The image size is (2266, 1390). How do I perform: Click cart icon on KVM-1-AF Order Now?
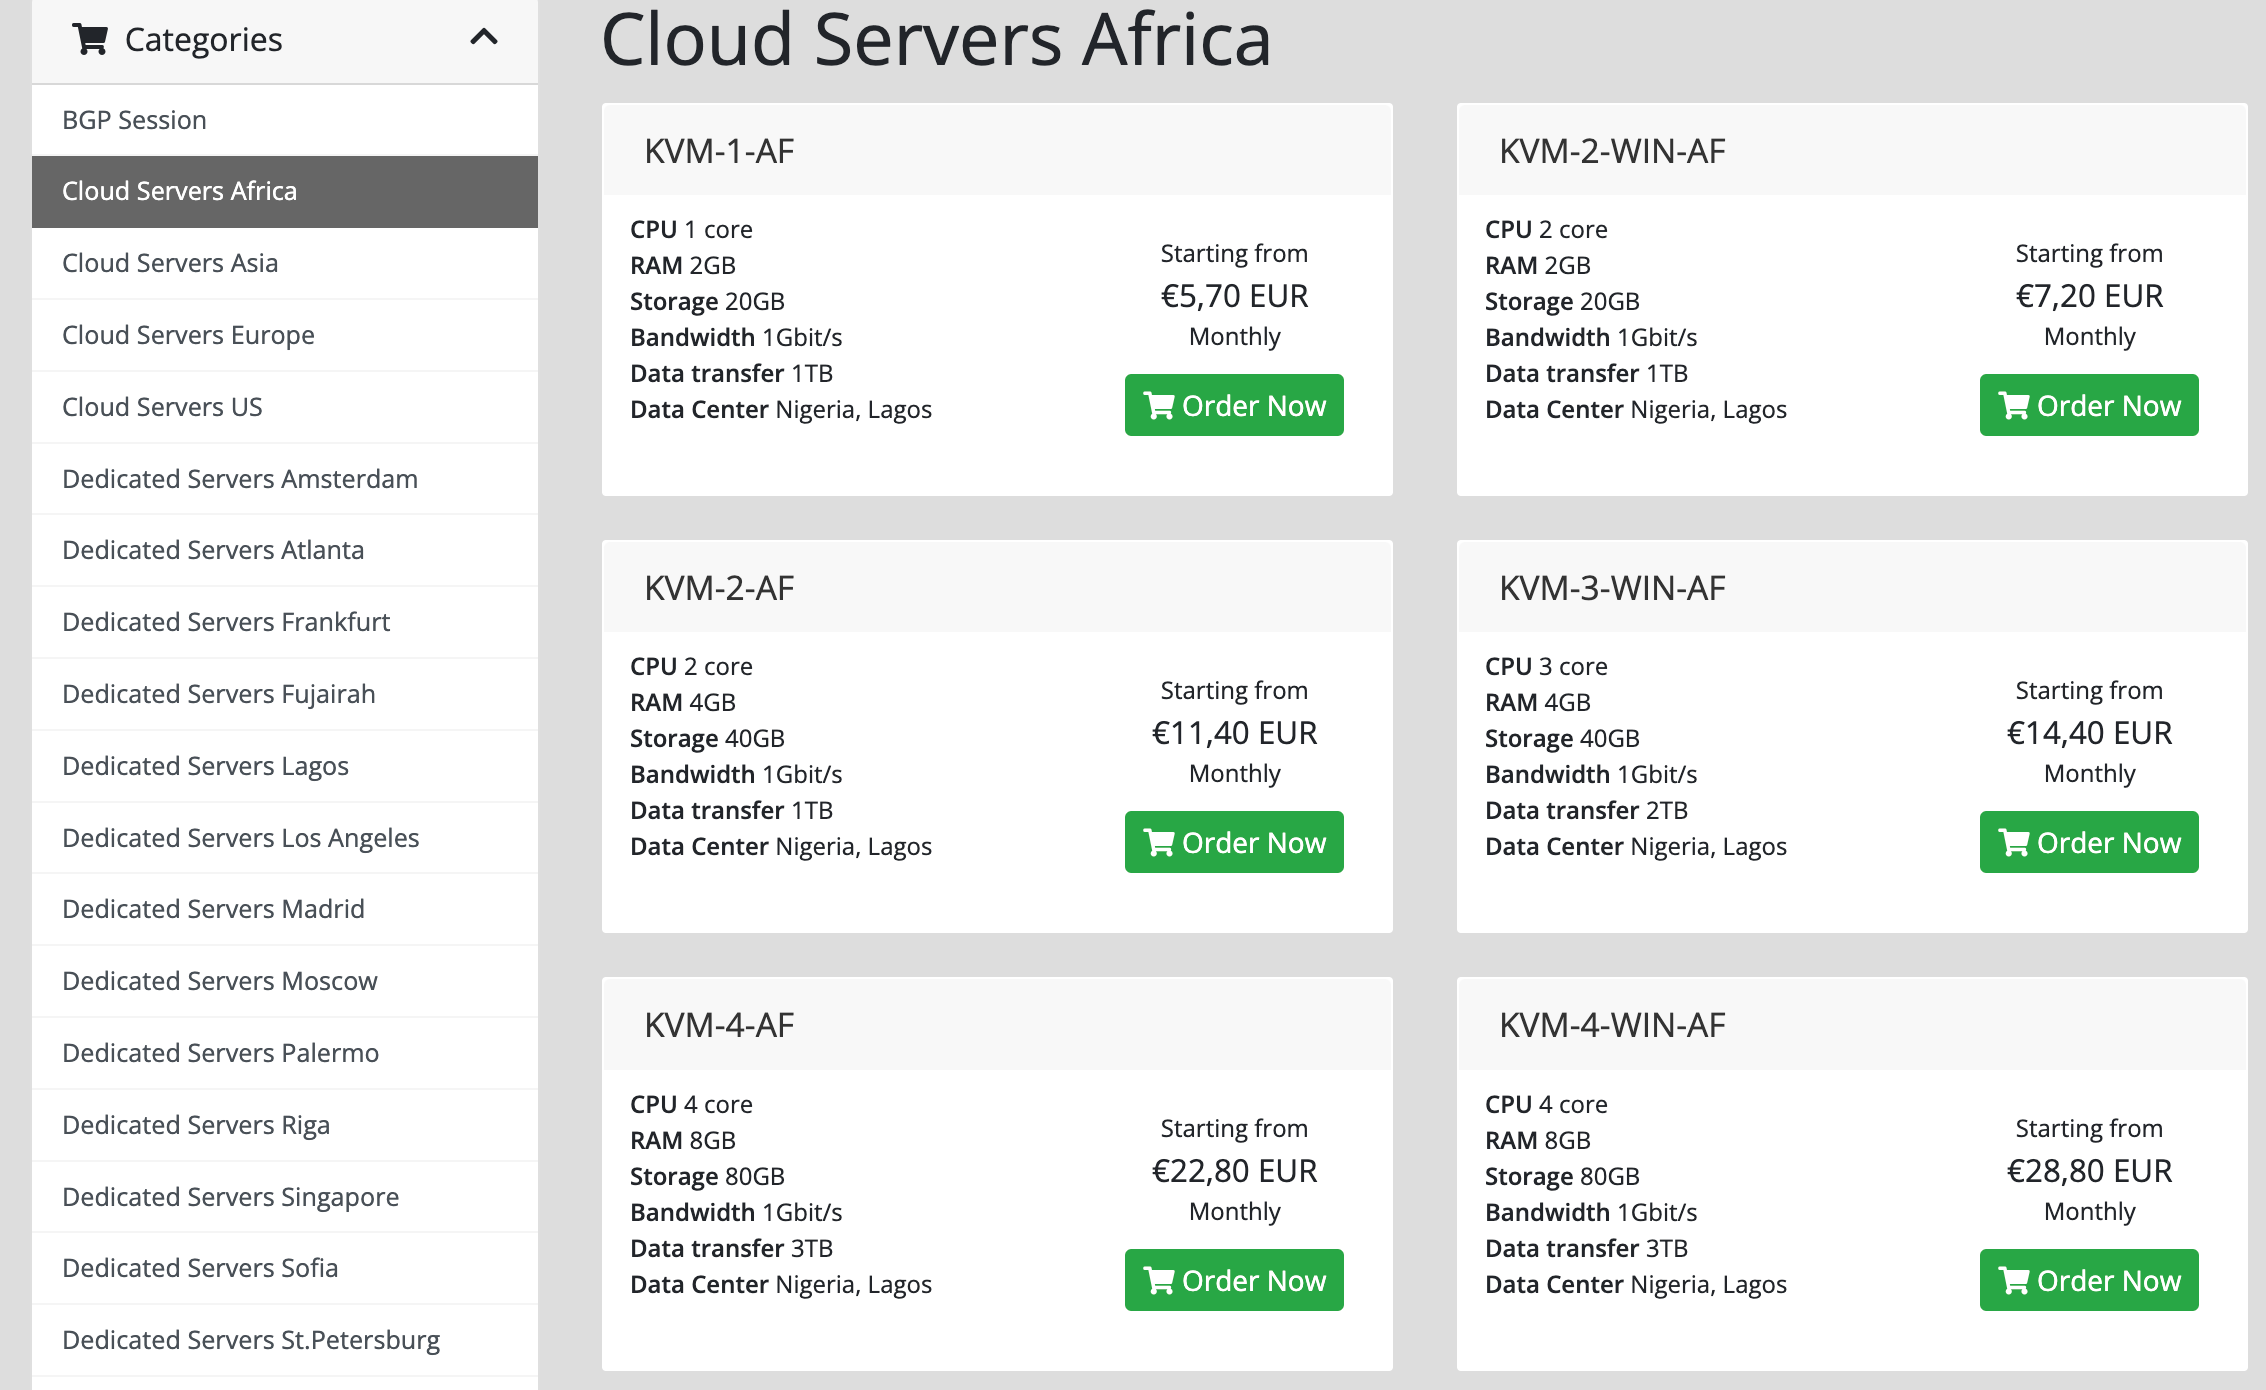coord(1159,406)
